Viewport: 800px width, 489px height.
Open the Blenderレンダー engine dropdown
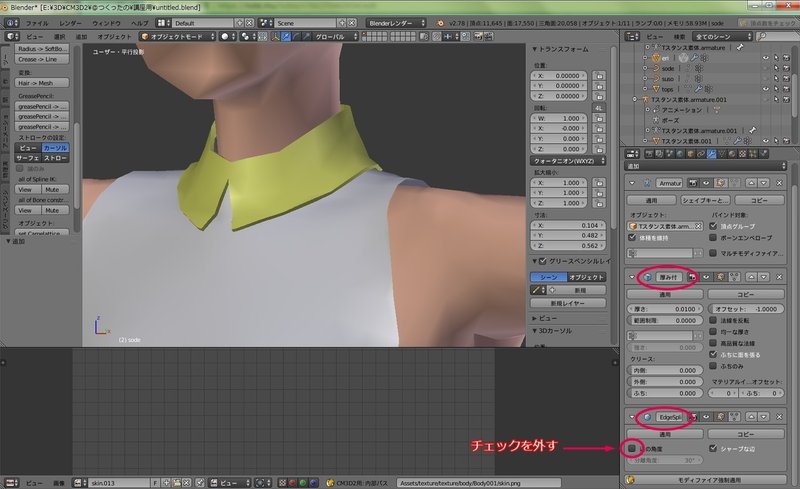pos(395,23)
